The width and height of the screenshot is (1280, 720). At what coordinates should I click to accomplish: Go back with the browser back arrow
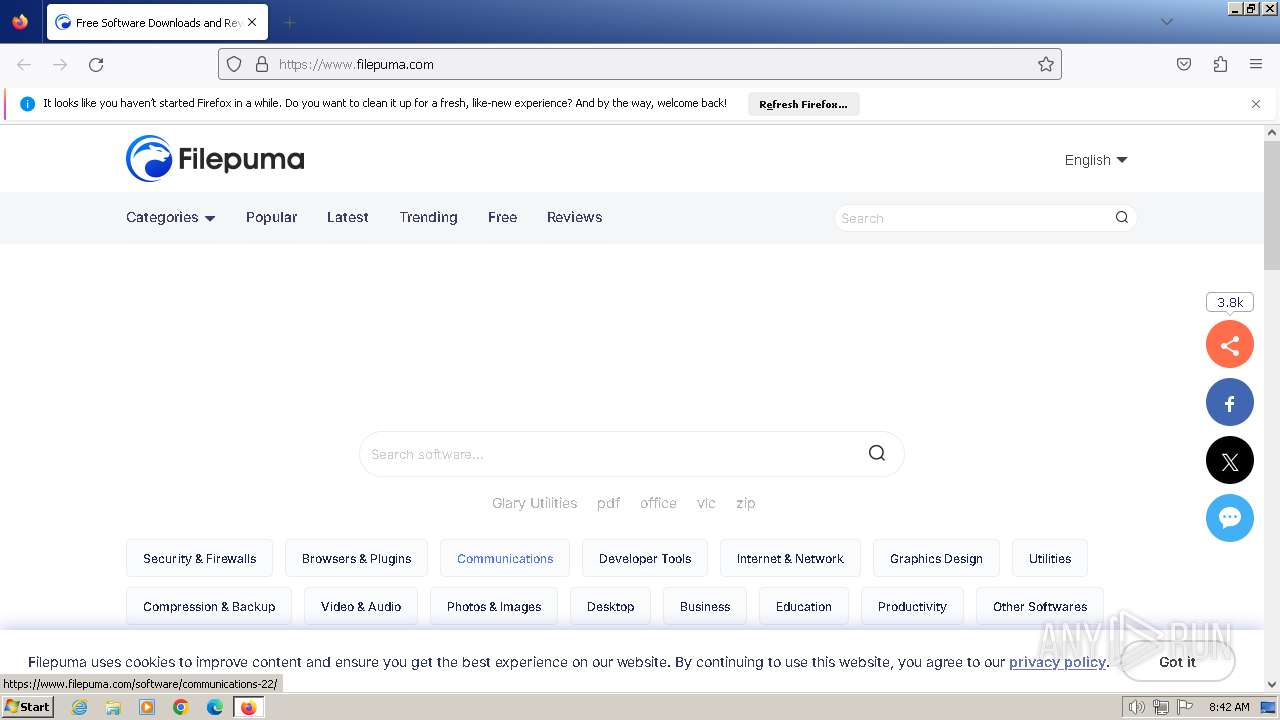point(24,64)
